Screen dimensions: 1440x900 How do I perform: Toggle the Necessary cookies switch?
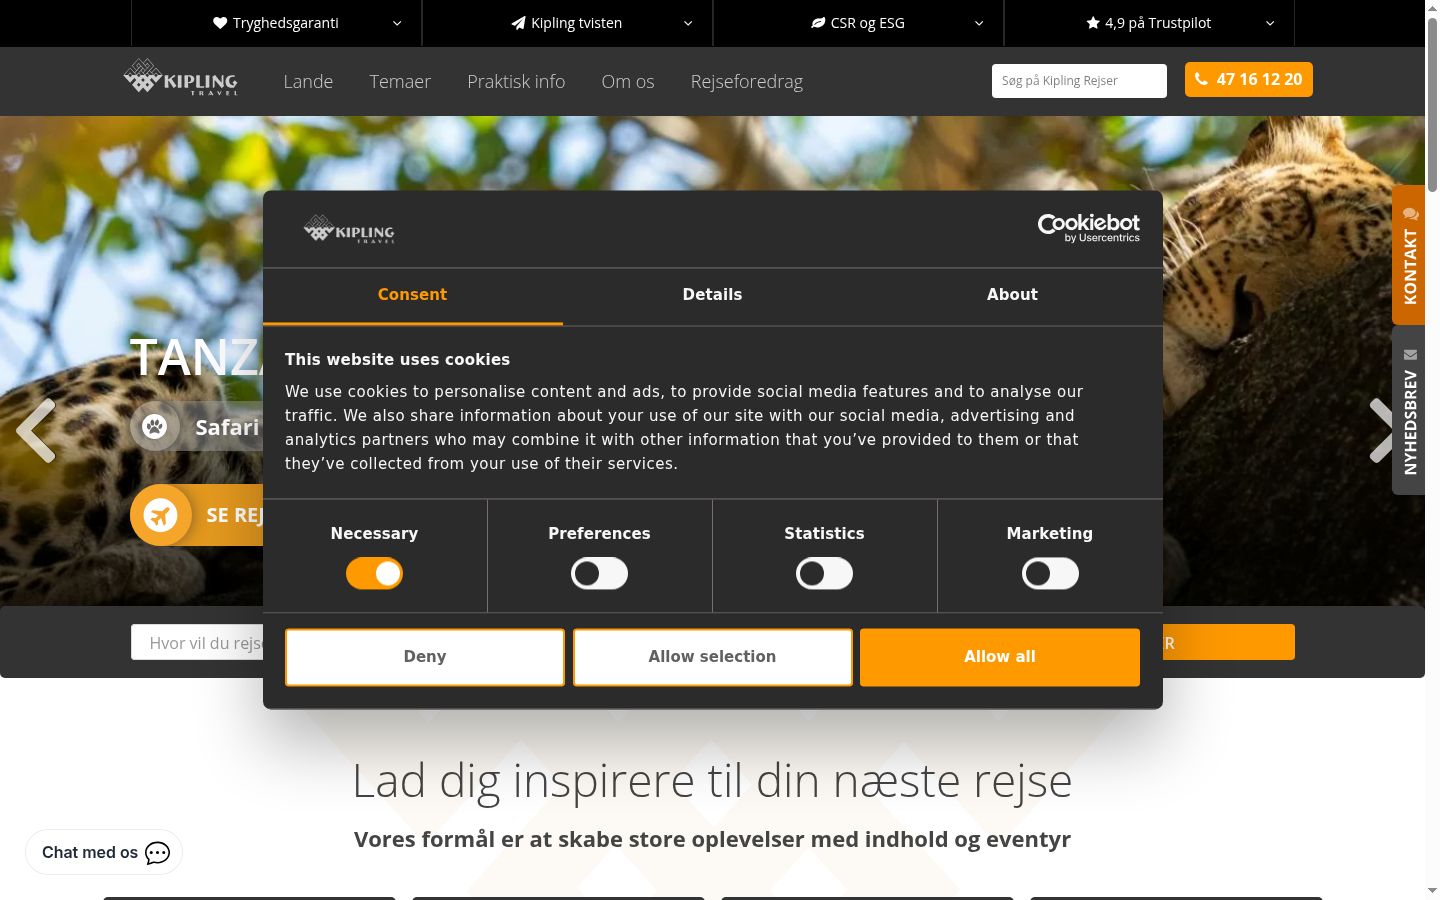coord(374,574)
